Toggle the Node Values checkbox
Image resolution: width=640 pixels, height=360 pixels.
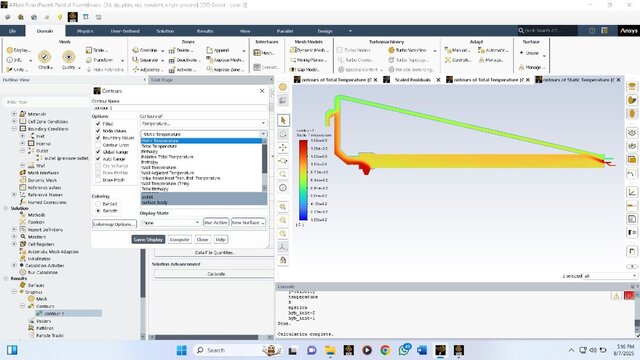click(x=98, y=131)
